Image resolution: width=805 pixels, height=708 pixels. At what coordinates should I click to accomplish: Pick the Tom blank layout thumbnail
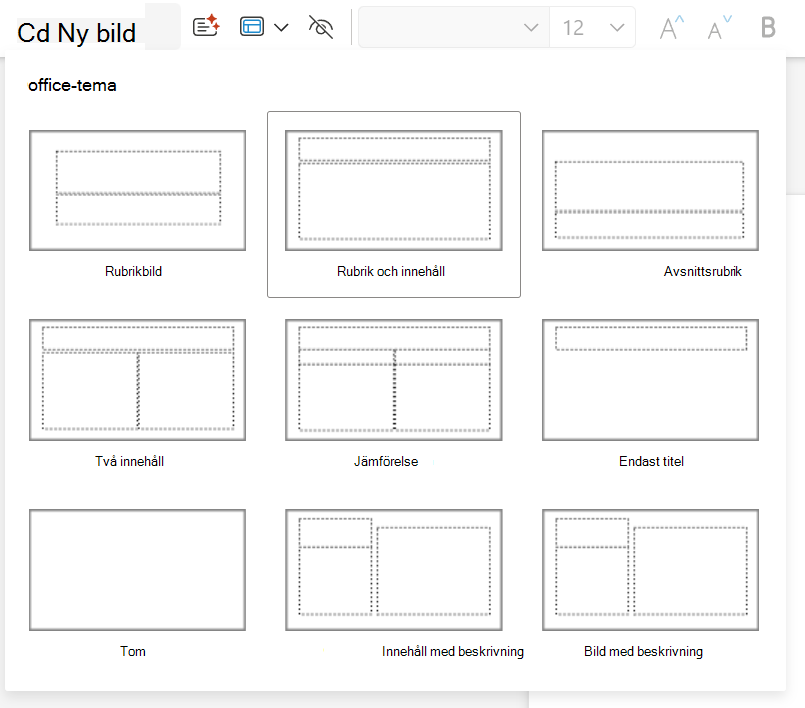tap(138, 570)
